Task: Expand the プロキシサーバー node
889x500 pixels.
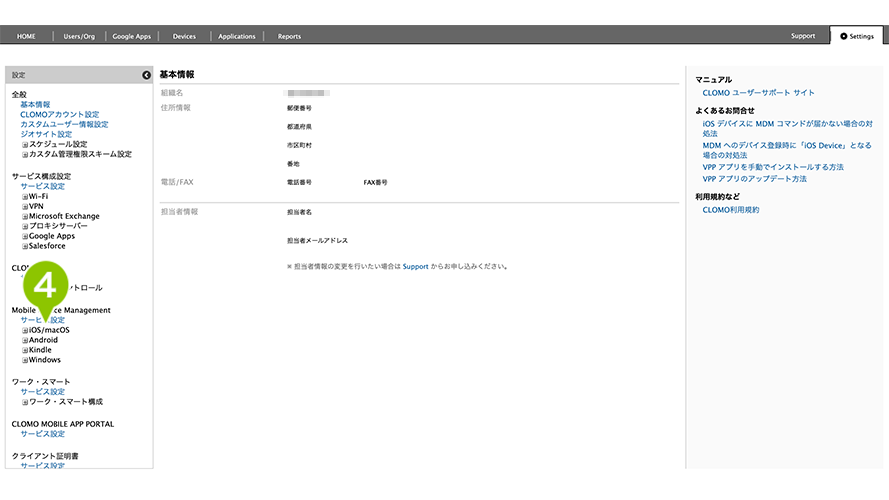Action: tap(25, 226)
